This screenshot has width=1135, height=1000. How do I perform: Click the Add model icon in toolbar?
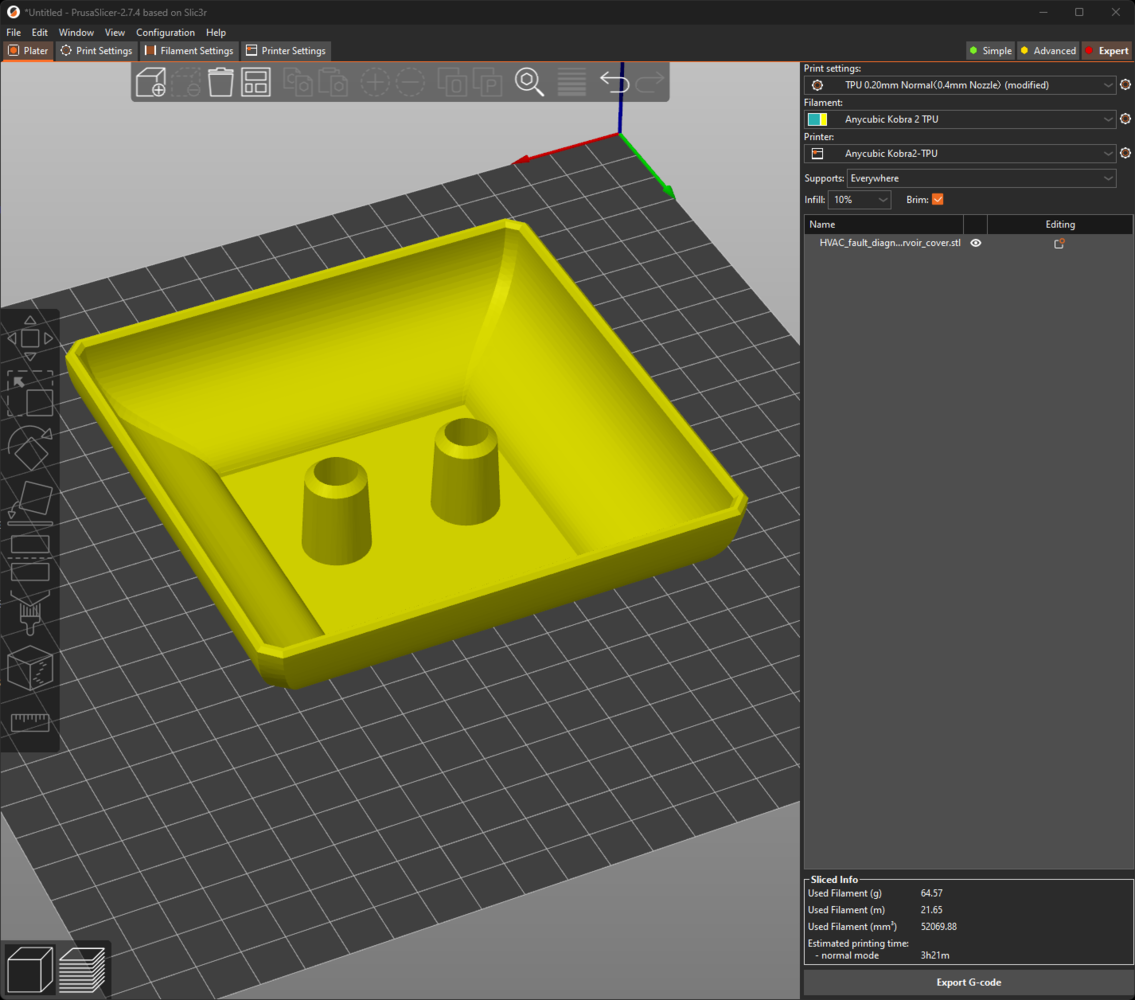[151, 82]
